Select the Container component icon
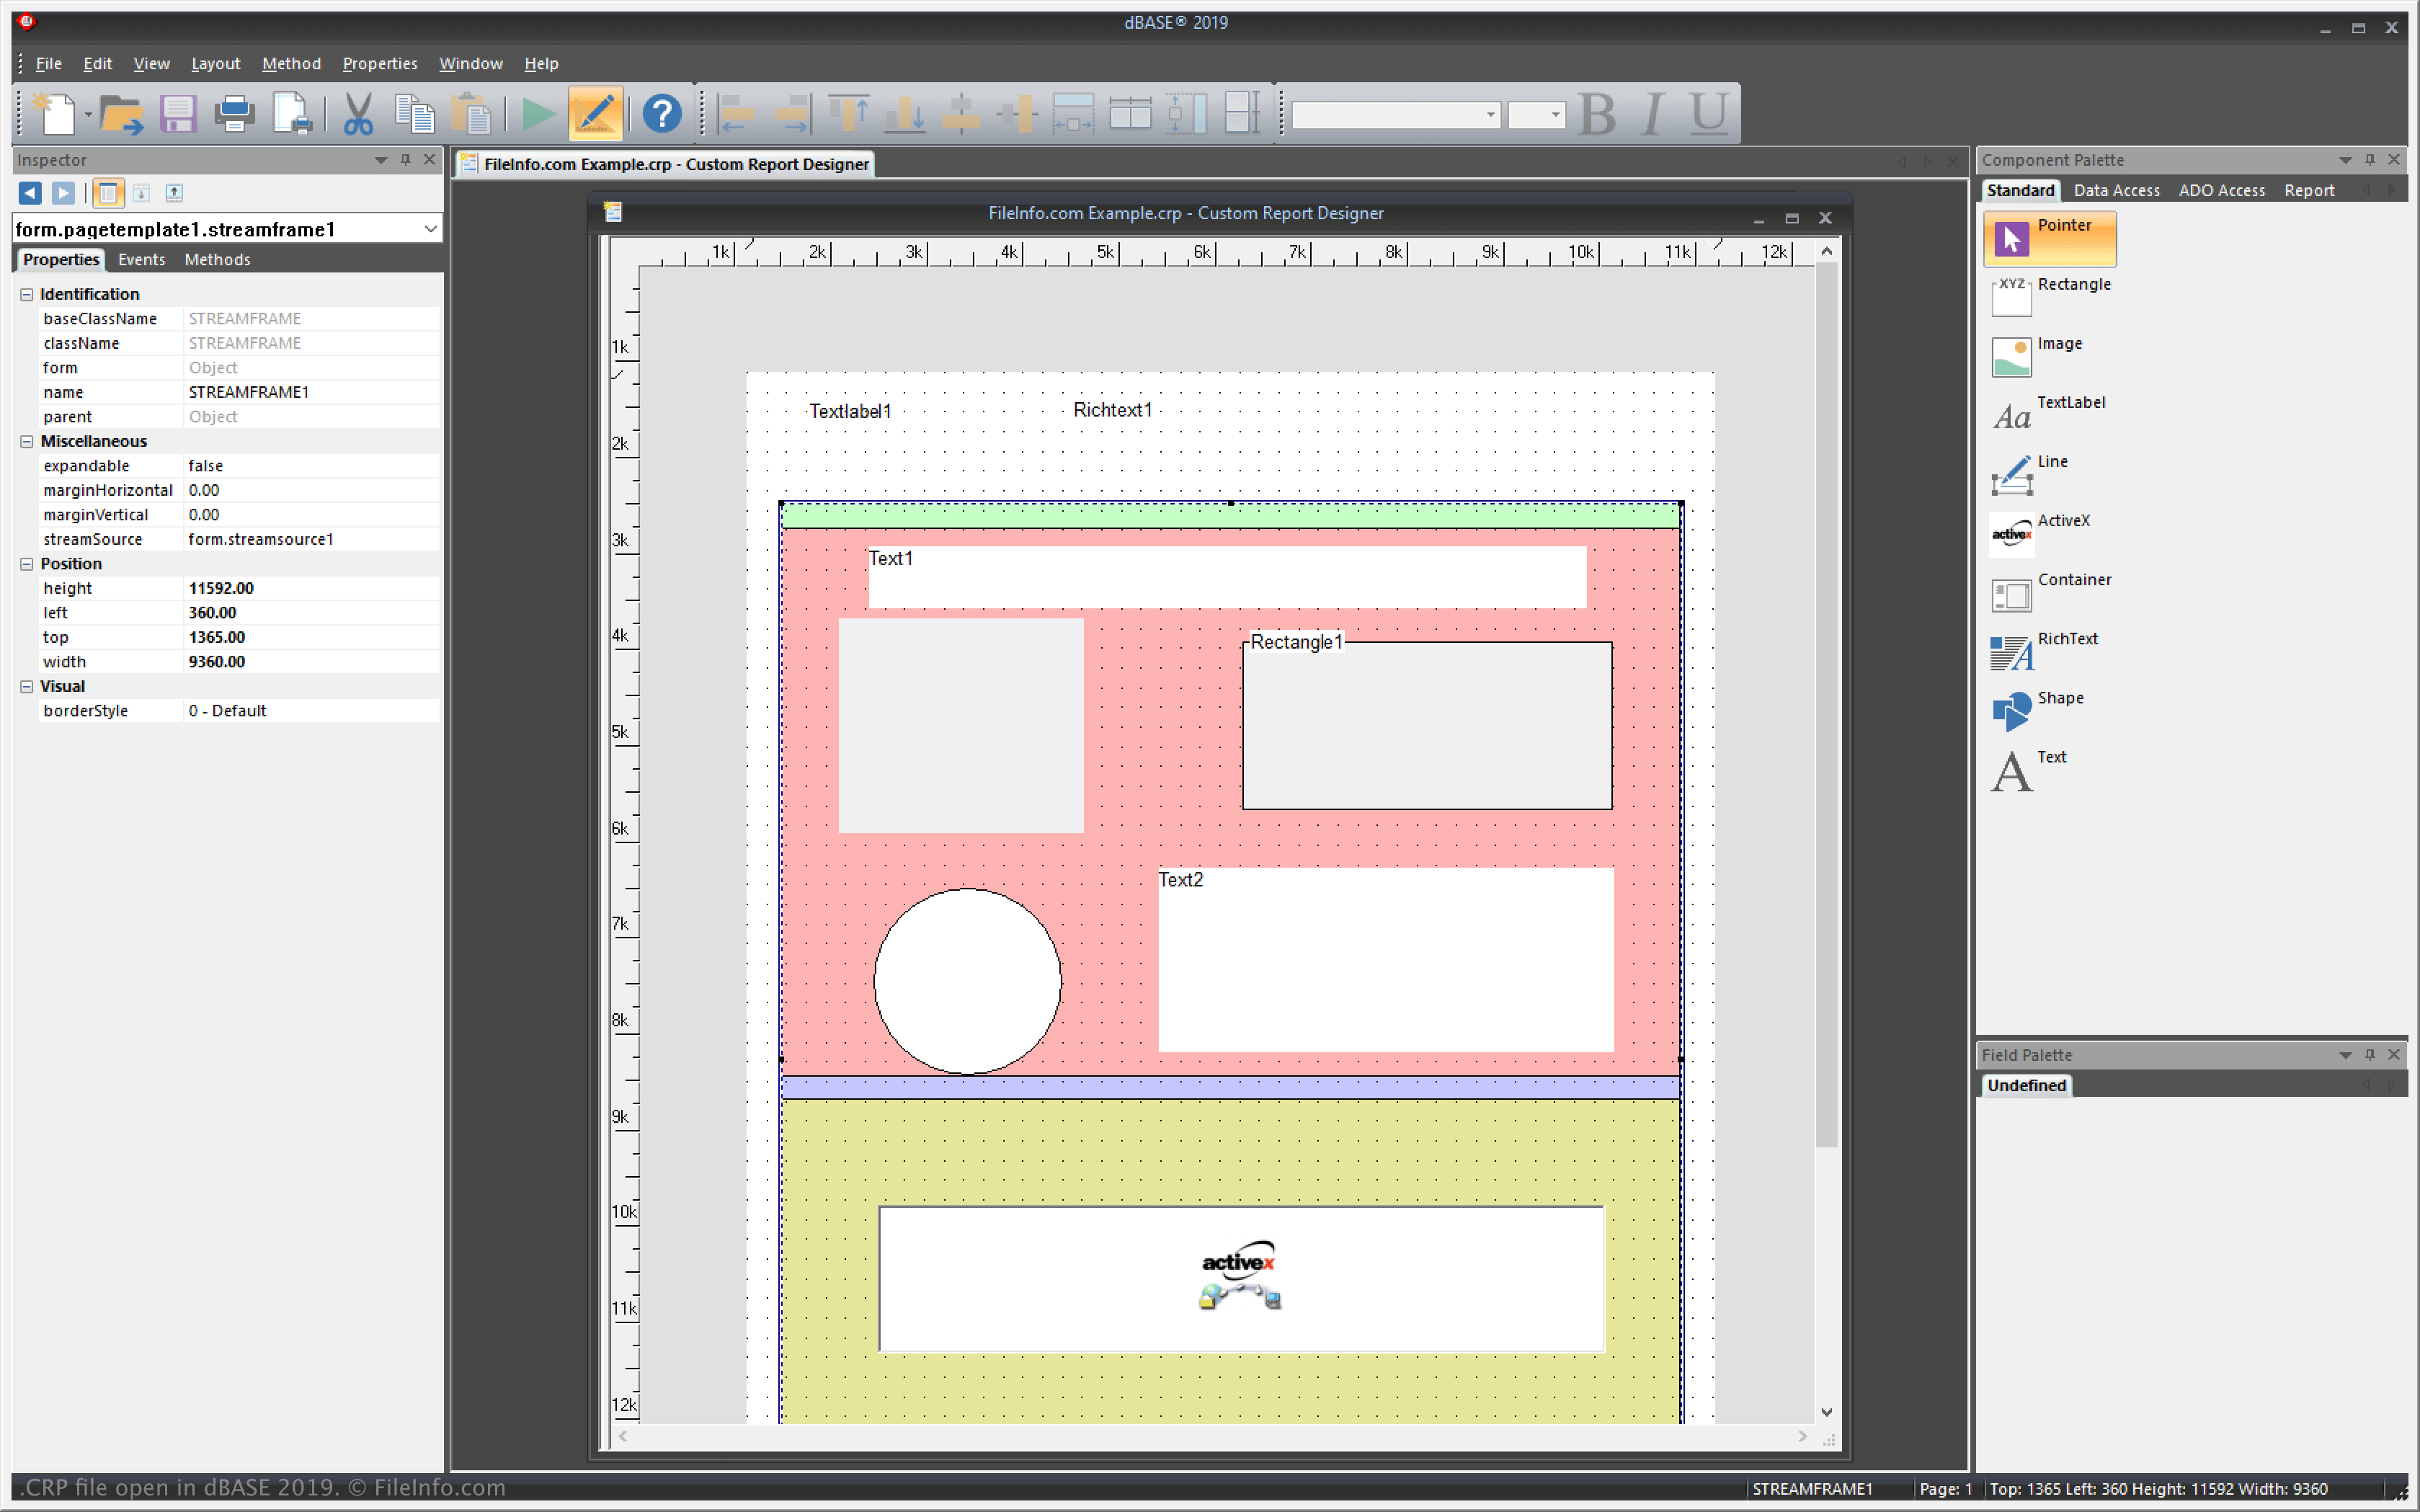 pyautogui.click(x=2011, y=596)
